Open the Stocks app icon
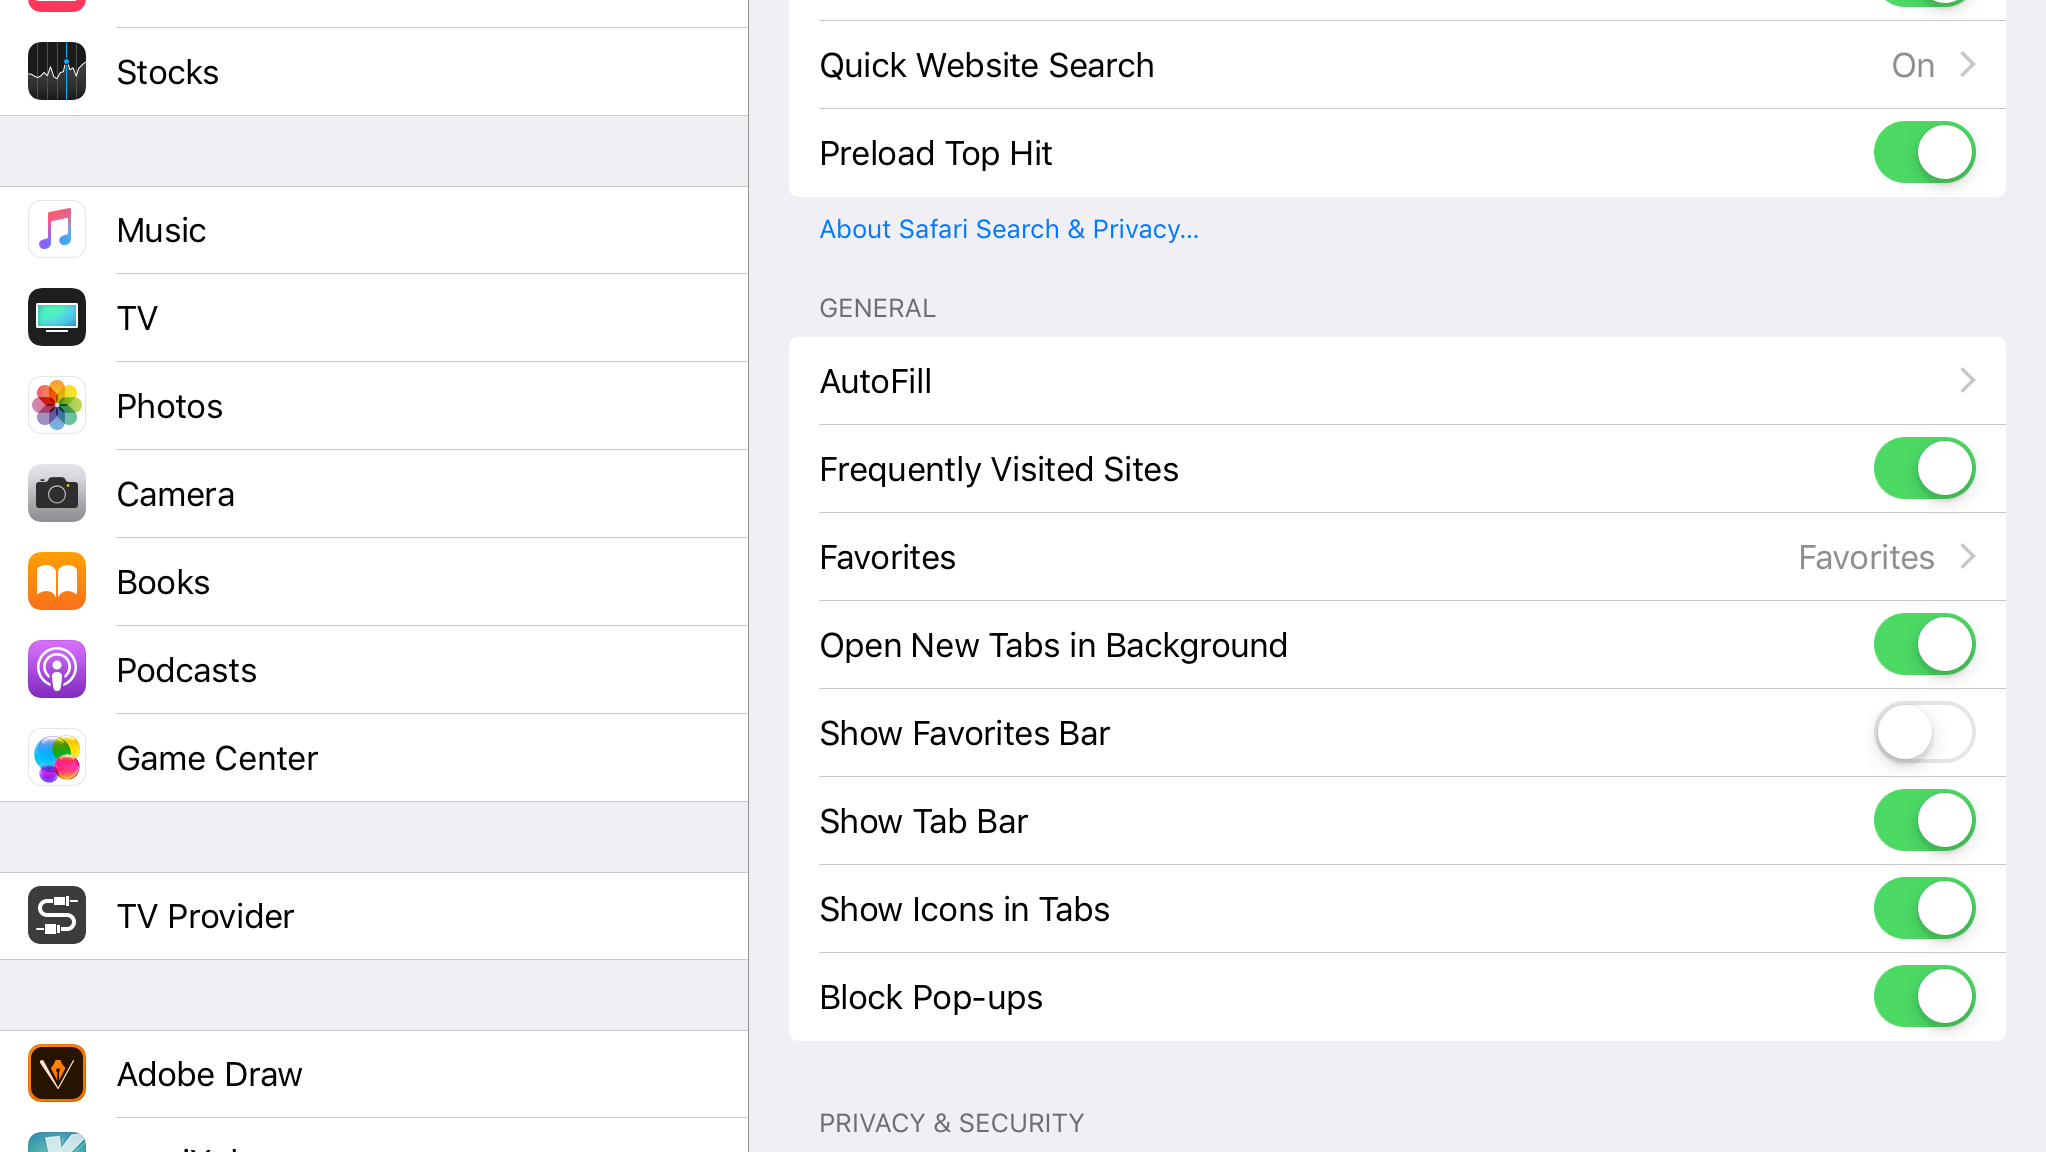This screenshot has height=1152, width=2046. (57, 71)
